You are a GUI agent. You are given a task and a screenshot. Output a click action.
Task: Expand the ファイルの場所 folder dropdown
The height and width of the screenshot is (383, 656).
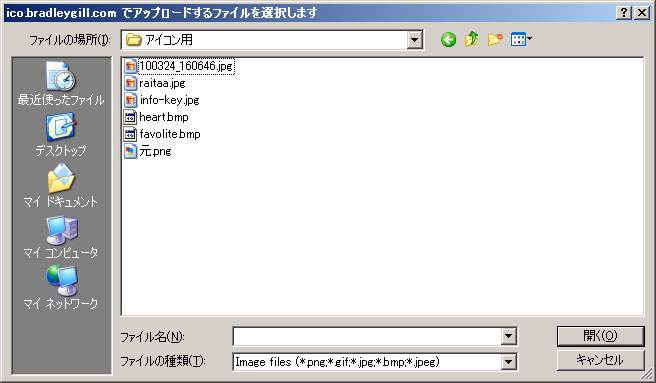414,40
